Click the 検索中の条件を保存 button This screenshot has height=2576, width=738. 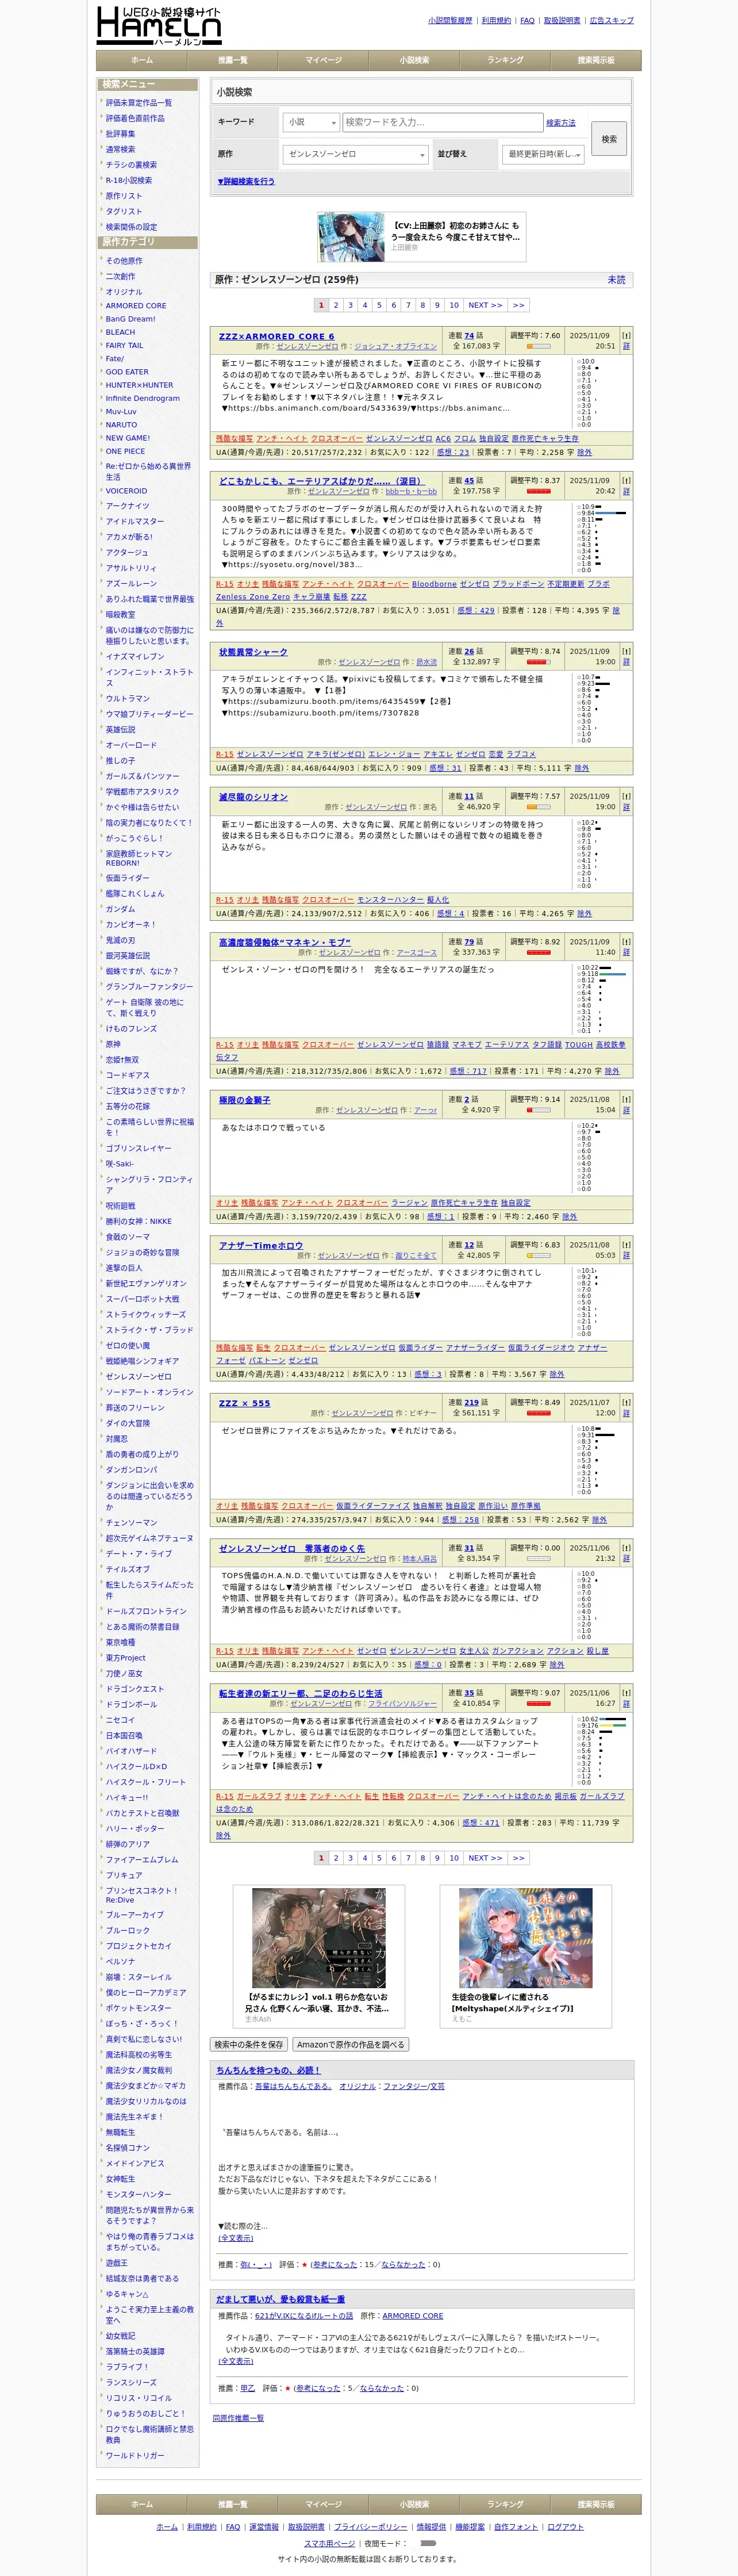(x=250, y=2045)
